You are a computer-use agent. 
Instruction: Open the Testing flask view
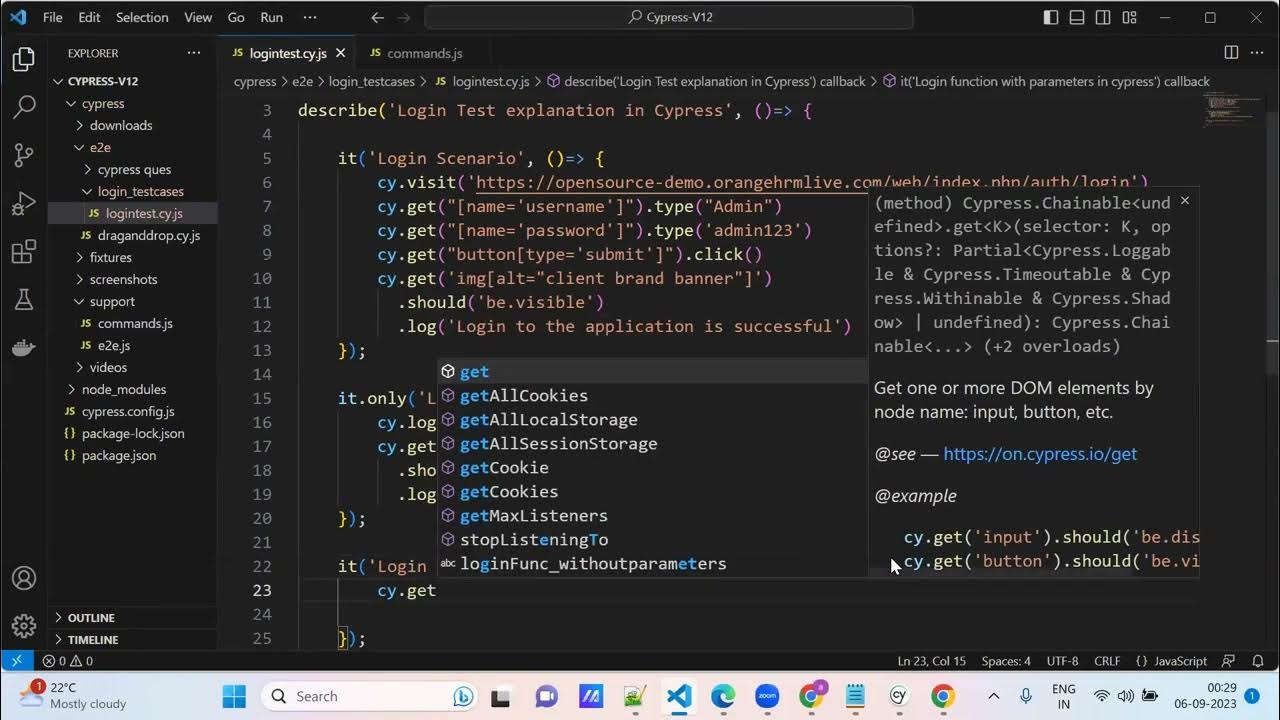coord(24,299)
